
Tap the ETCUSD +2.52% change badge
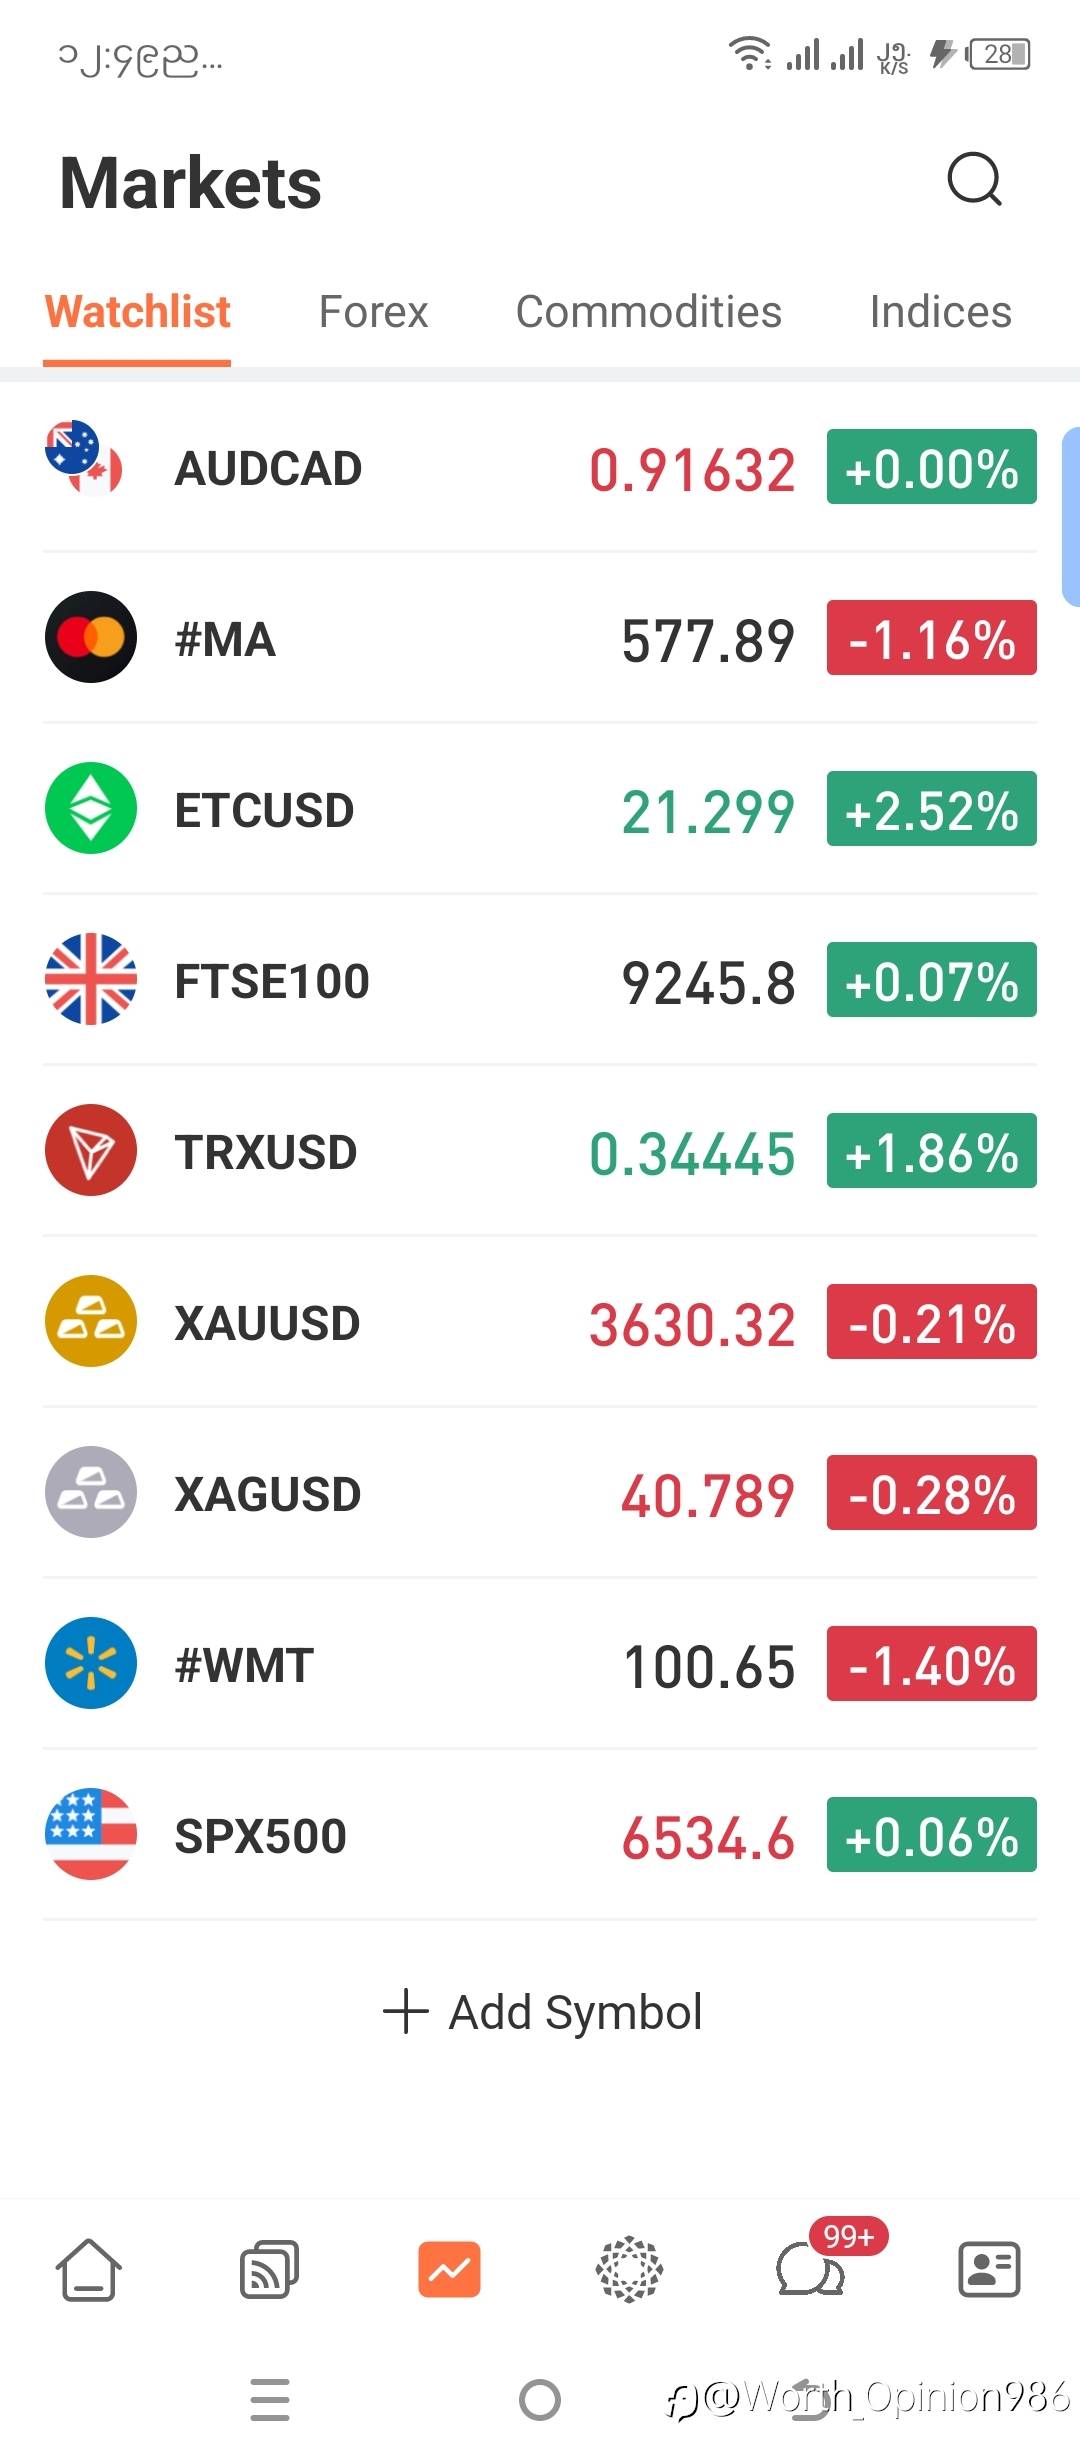931,809
